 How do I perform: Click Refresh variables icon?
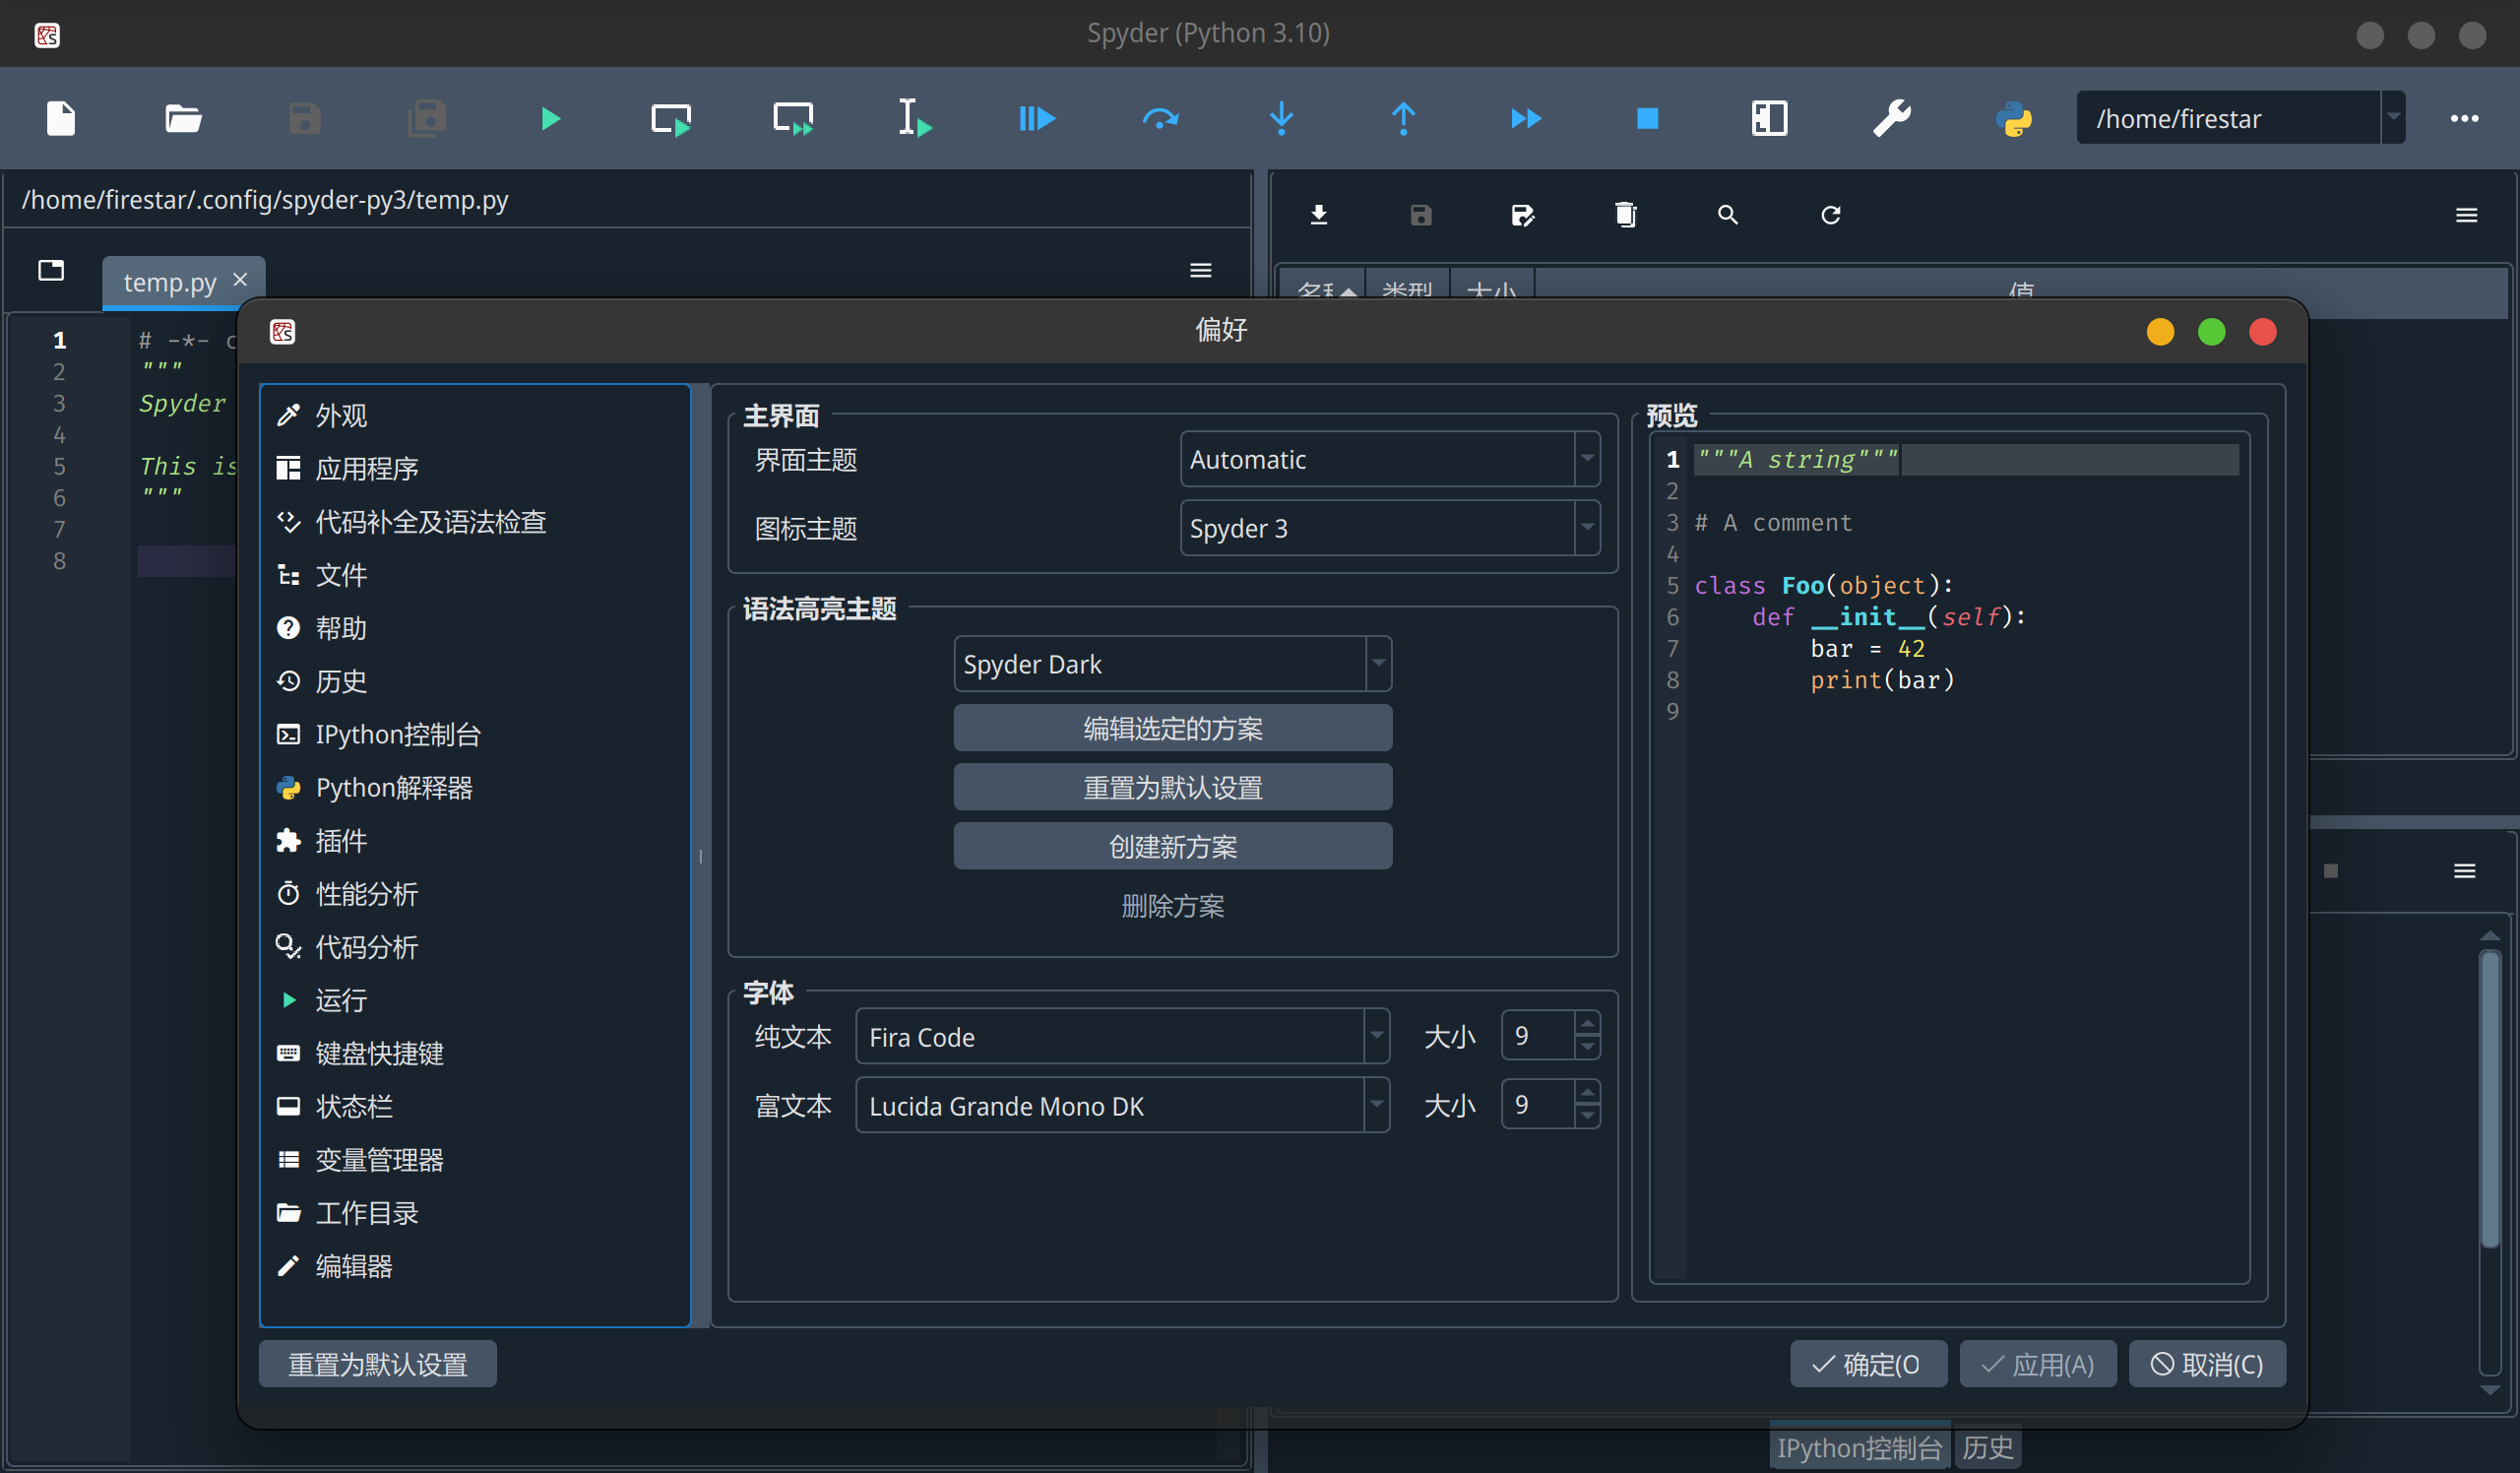pos(1830,215)
